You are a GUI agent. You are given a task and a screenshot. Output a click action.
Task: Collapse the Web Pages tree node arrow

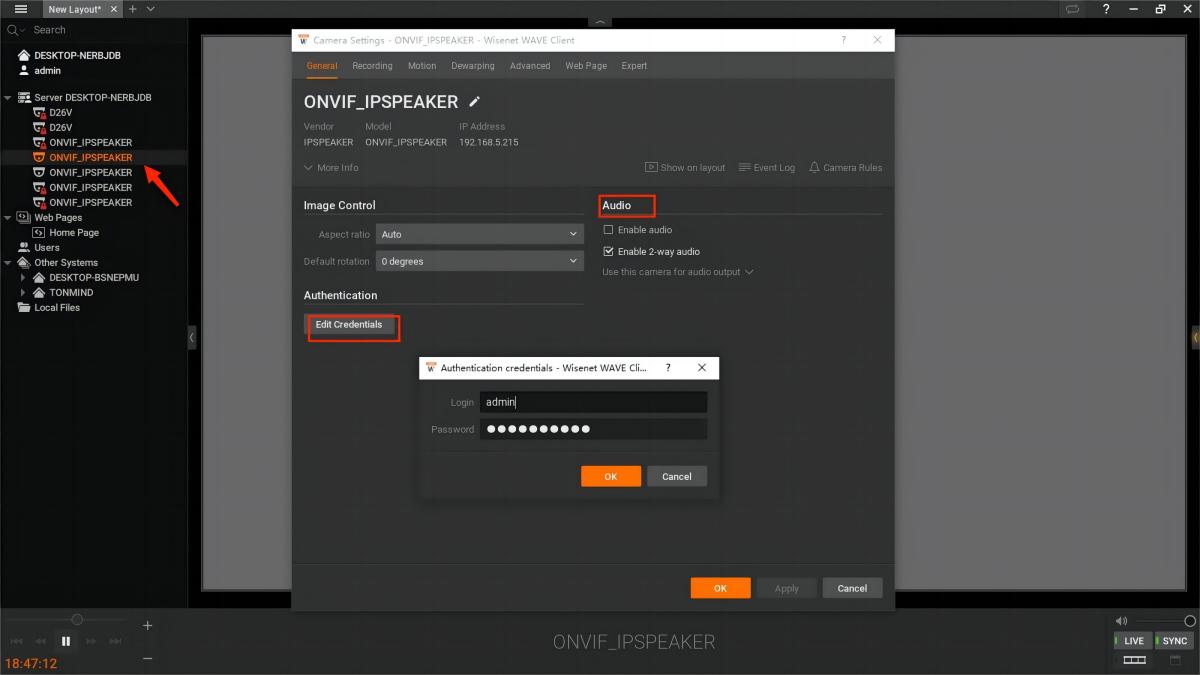[x=8, y=218]
